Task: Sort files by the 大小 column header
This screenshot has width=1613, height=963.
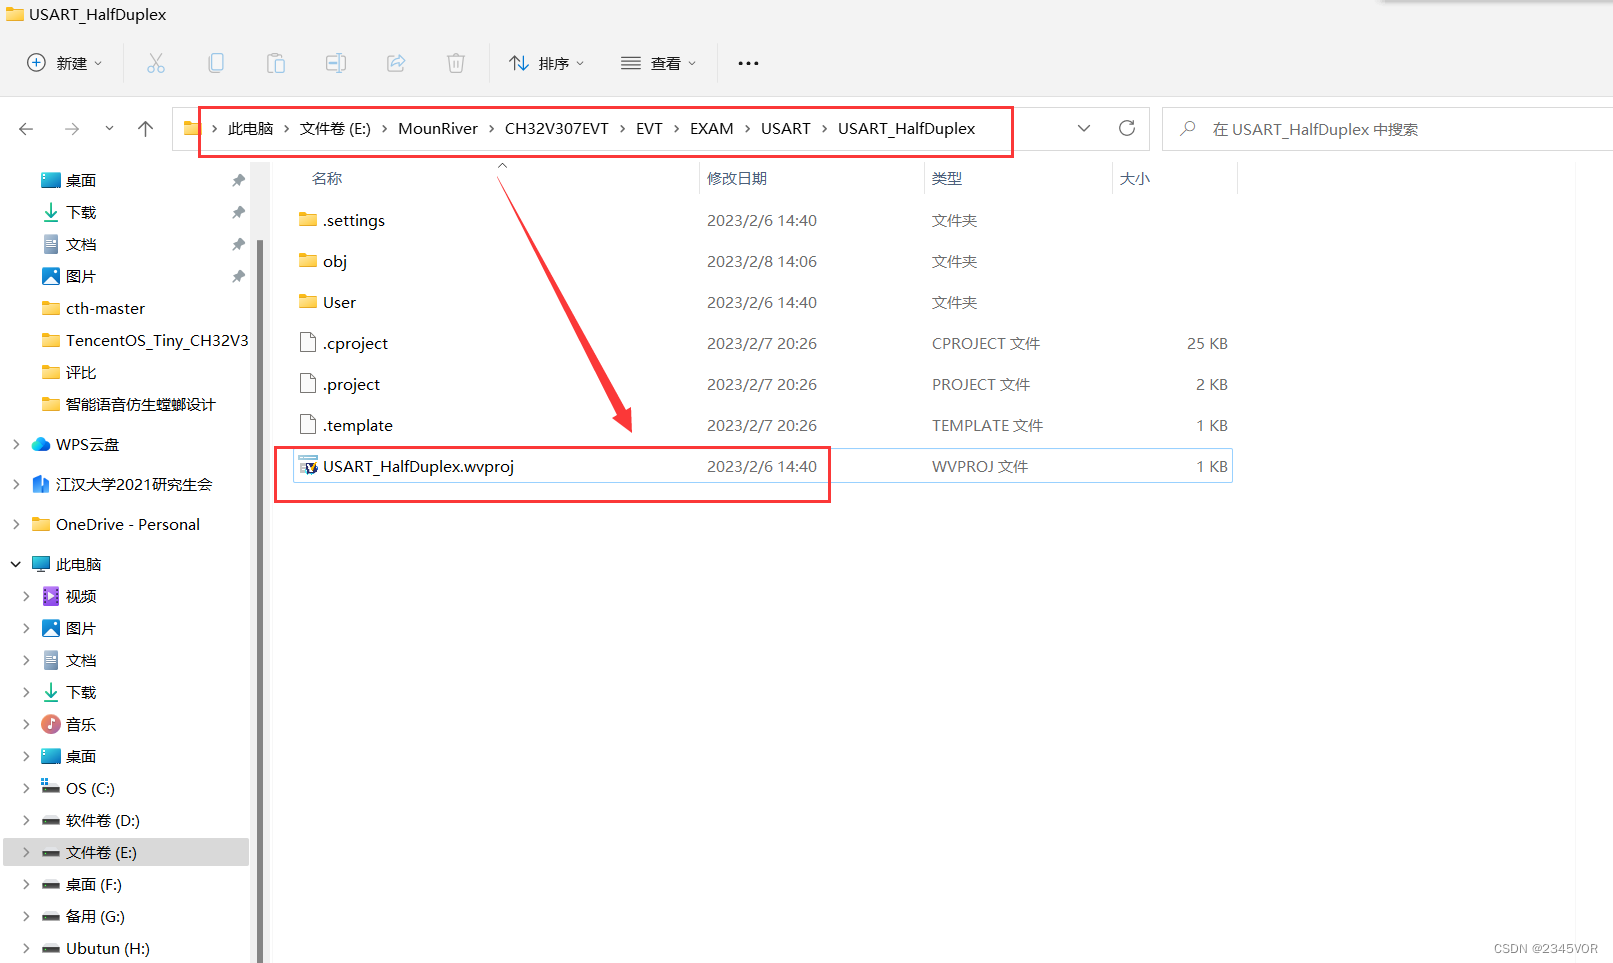Action: (x=1135, y=179)
